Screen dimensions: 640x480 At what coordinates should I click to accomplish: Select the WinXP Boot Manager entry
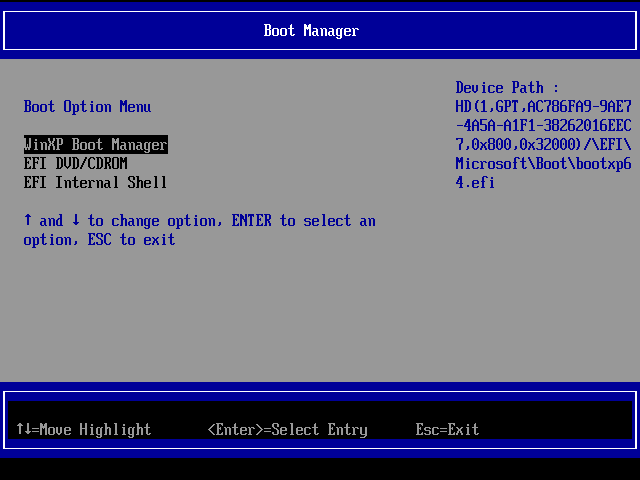click(96, 144)
